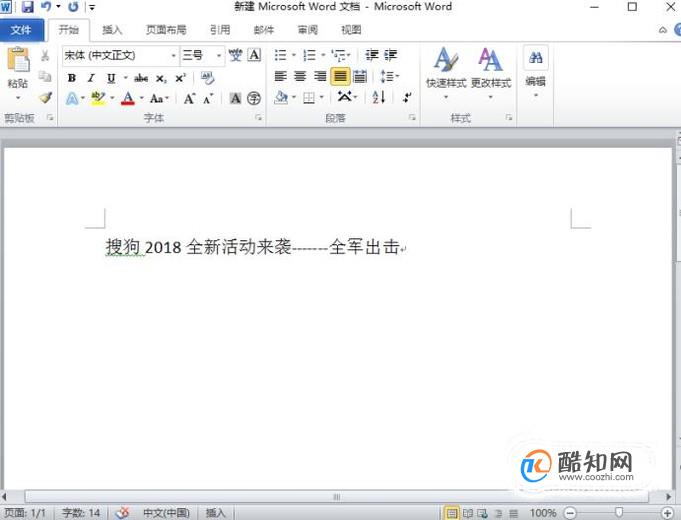Open phonetic guide (pinyin) tool
681x520 pixels.
pyautogui.click(x=235, y=55)
